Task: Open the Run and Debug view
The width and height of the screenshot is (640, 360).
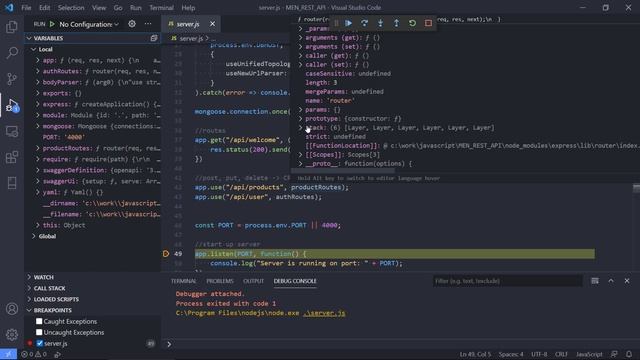Action: coord(12,105)
